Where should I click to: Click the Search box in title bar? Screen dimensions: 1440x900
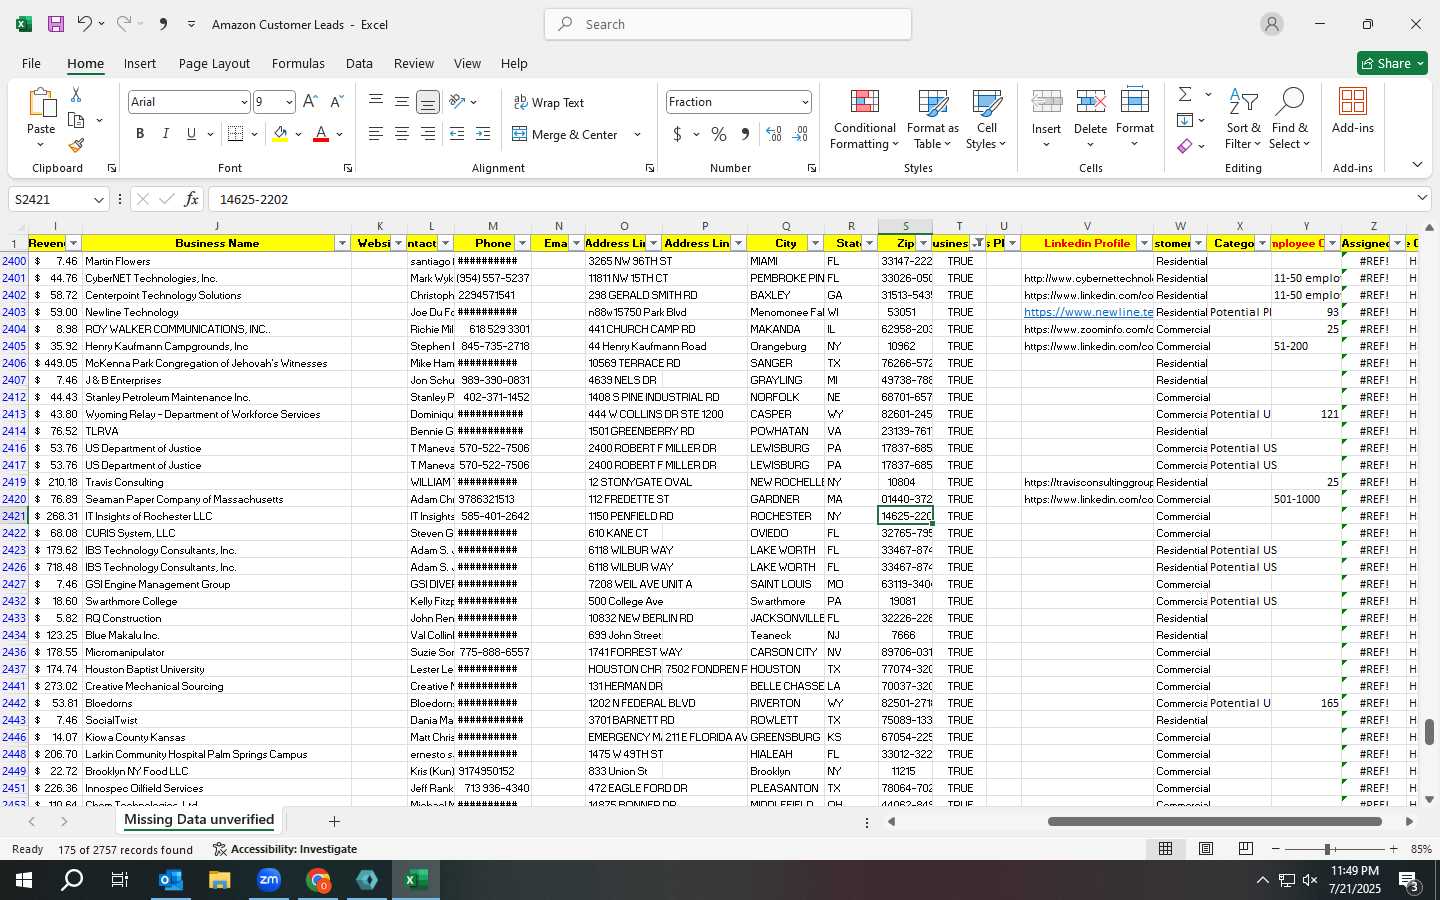click(728, 24)
